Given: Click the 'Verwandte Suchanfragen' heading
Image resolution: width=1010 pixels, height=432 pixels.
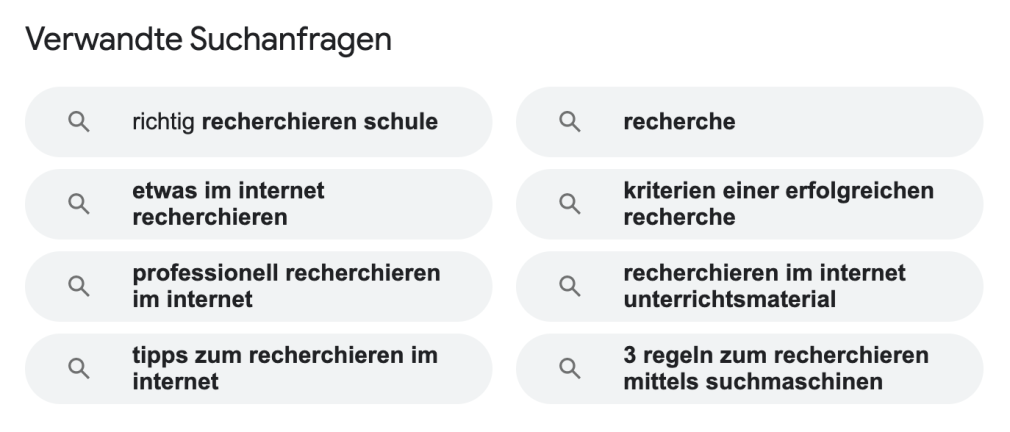Looking at the screenshot, I should point(208,39).
